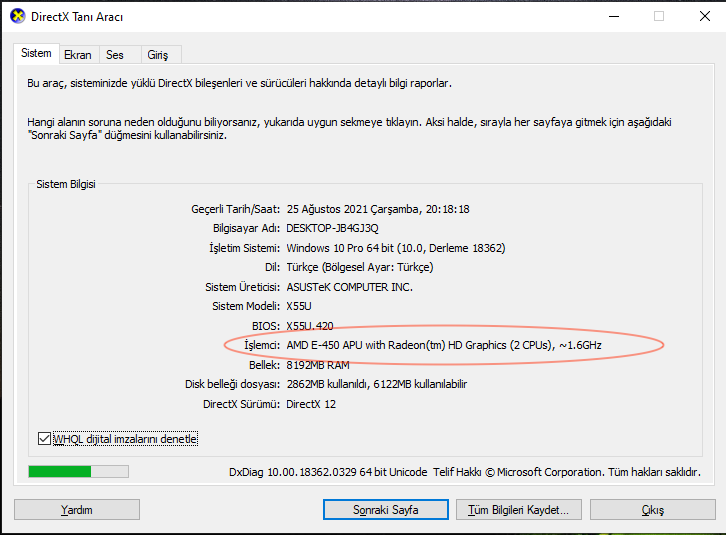Screen dimensions: 726x535
Task: Select system model value X55U
Action: (x=299, y=306)
